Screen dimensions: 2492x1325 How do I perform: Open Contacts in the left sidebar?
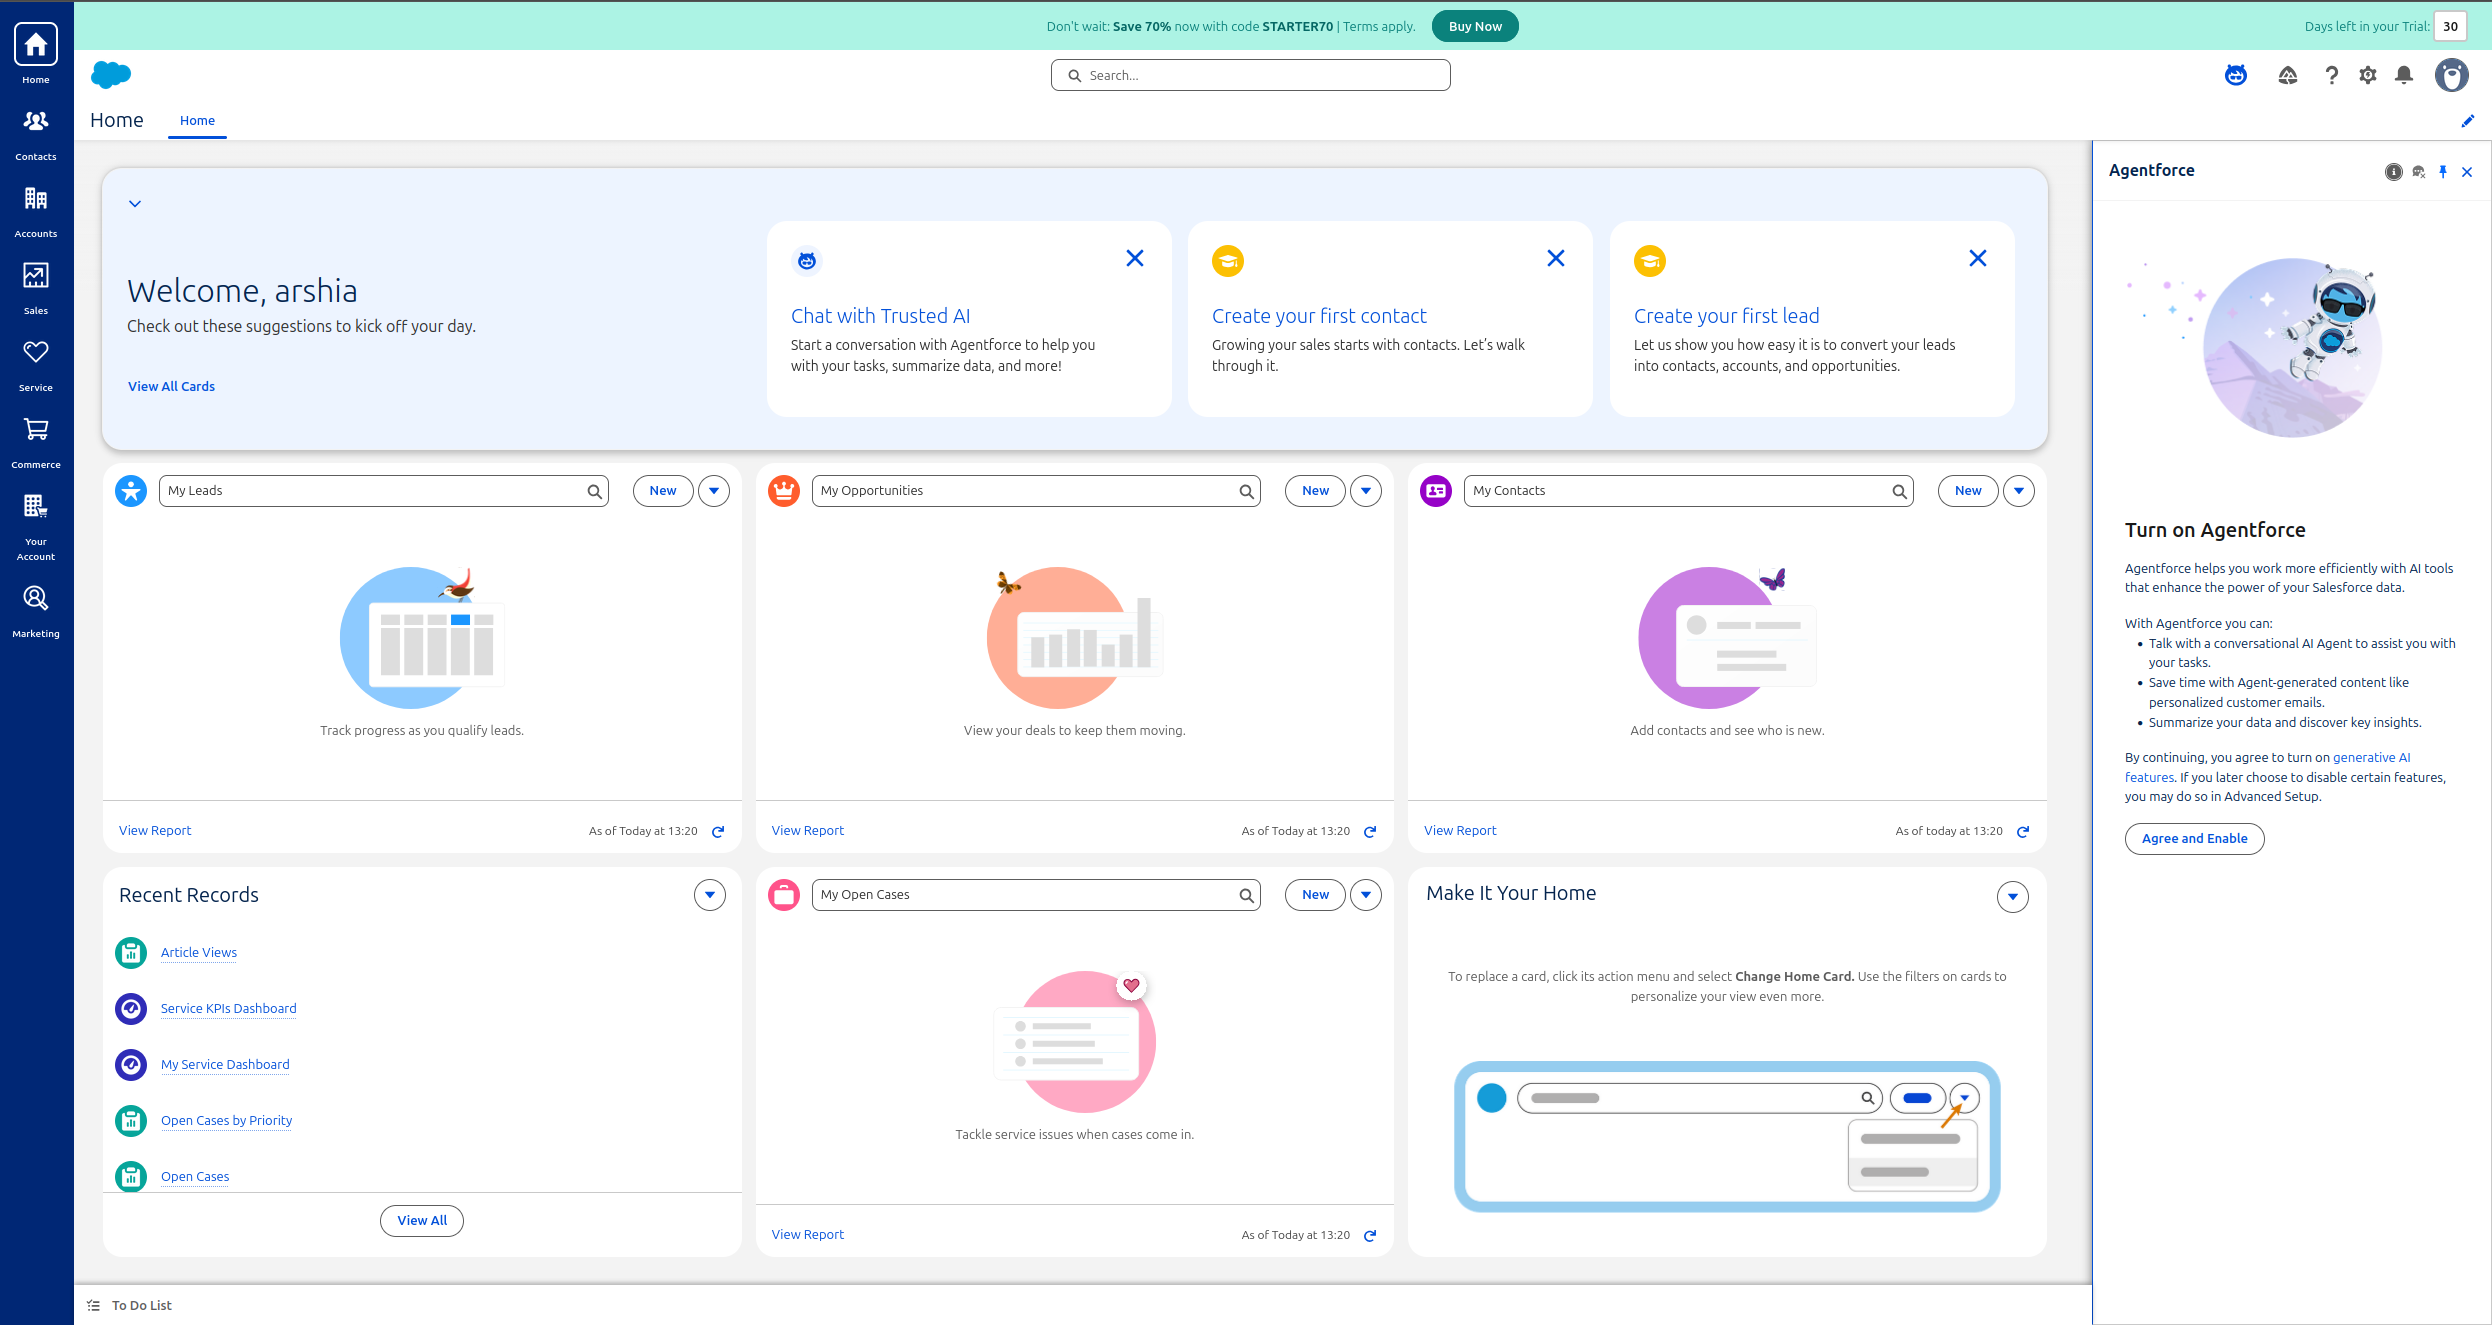click(x=36, y=134)
